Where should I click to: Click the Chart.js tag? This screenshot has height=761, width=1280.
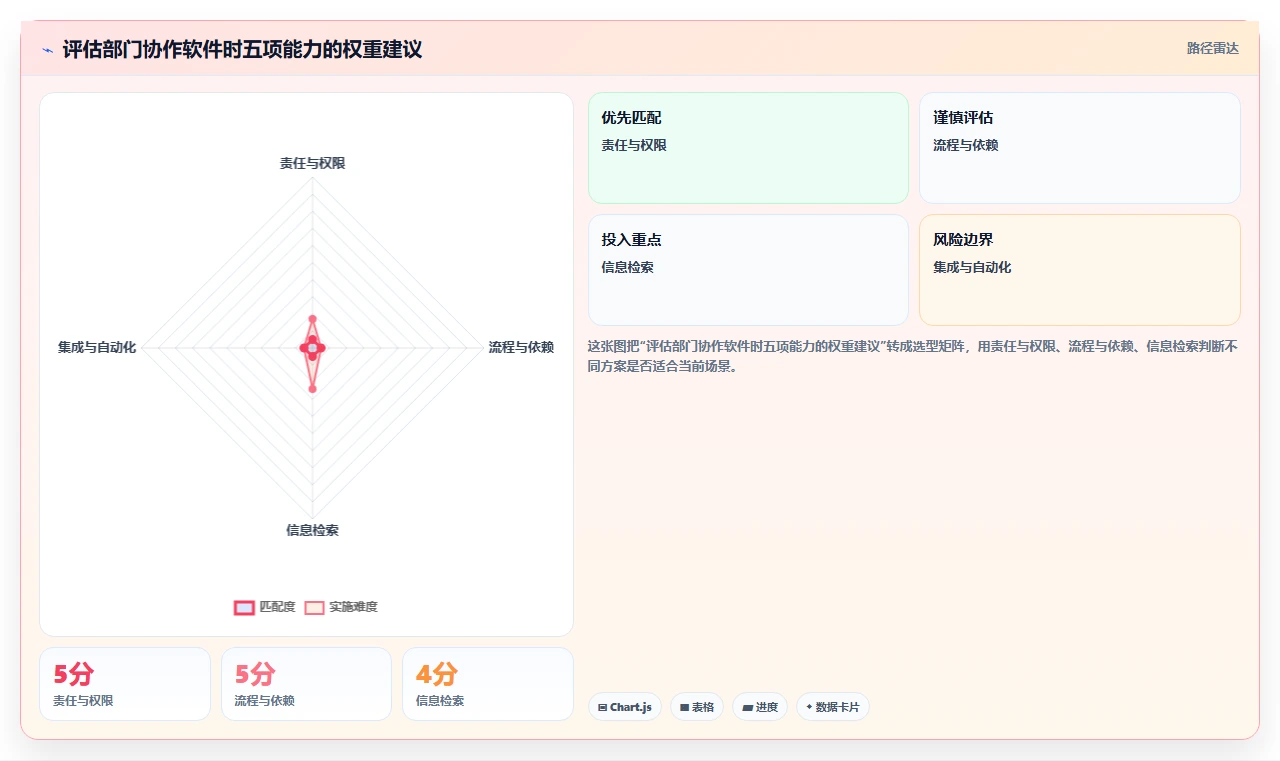coord(625,707)
